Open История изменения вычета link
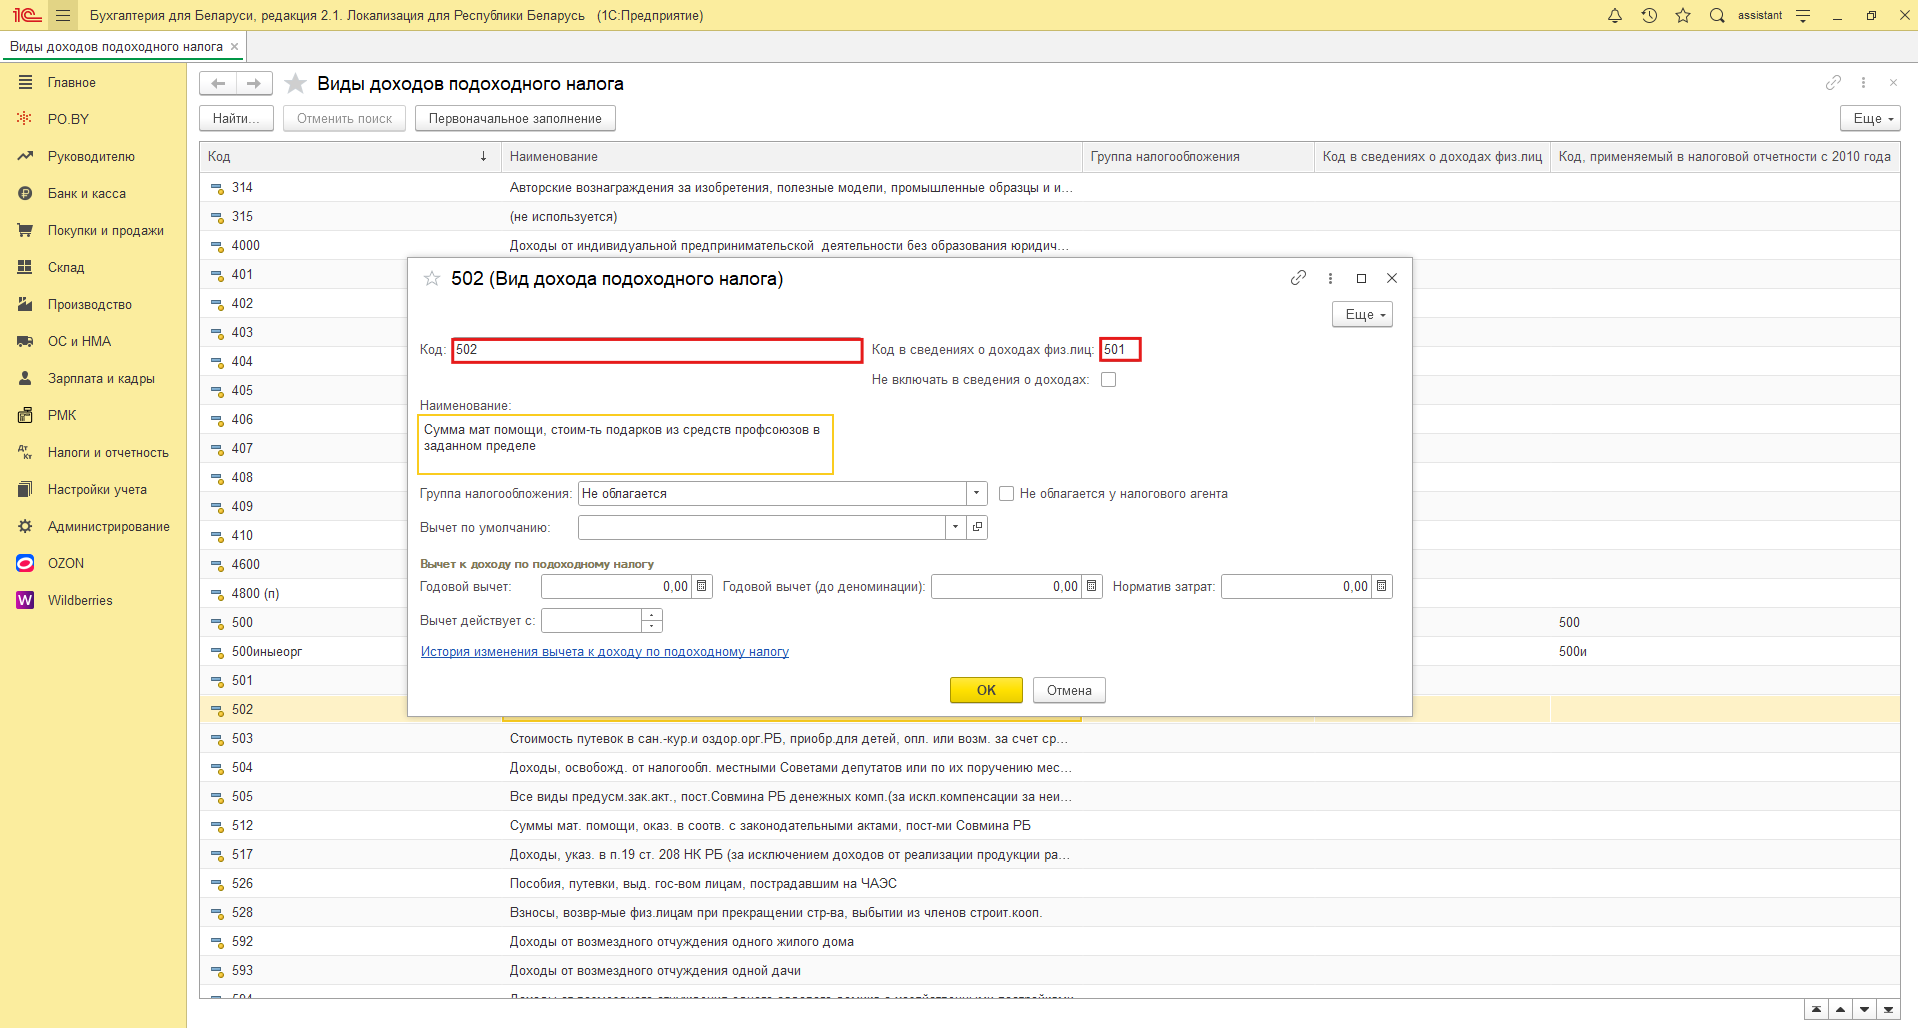The height and width of the screenshot is (1028, 1918). coord(604,652)
